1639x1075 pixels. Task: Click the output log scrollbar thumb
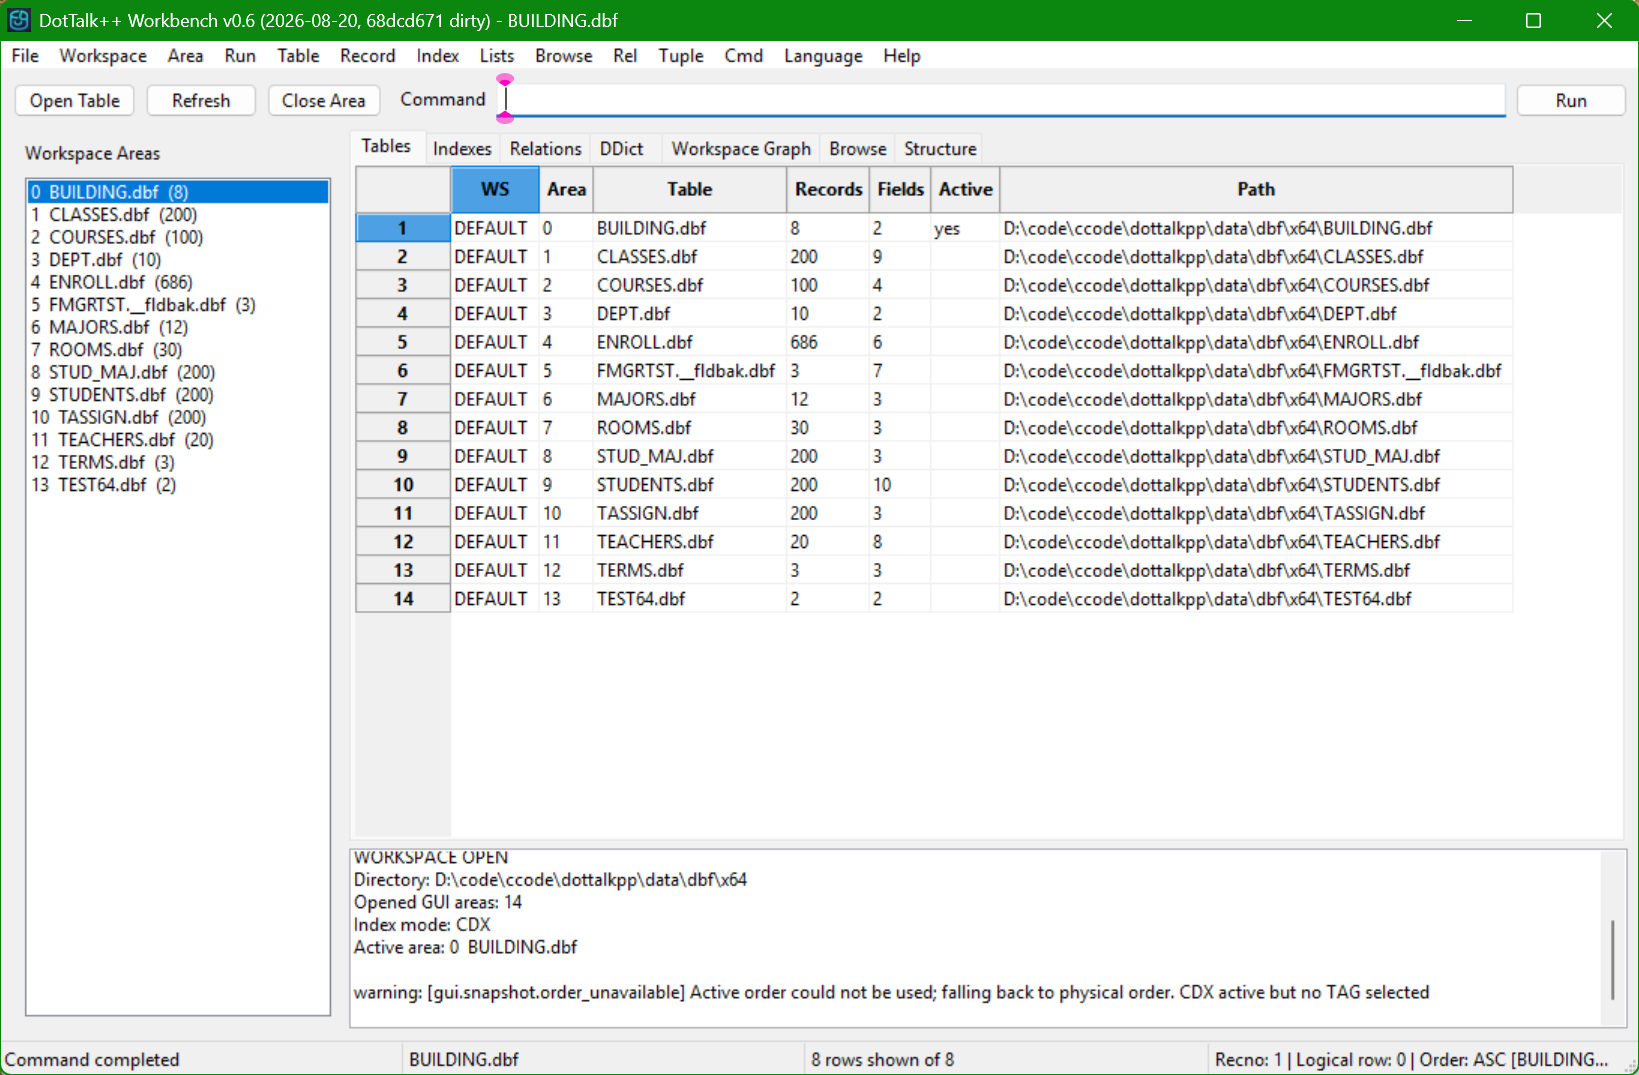click(1612, 960)
